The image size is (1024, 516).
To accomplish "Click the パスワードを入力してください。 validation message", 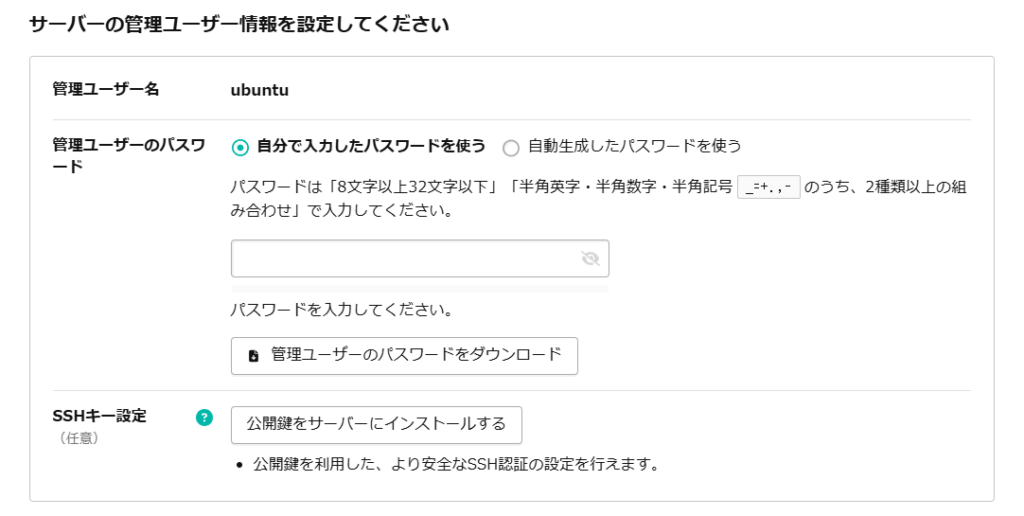I will click(342, 310).
